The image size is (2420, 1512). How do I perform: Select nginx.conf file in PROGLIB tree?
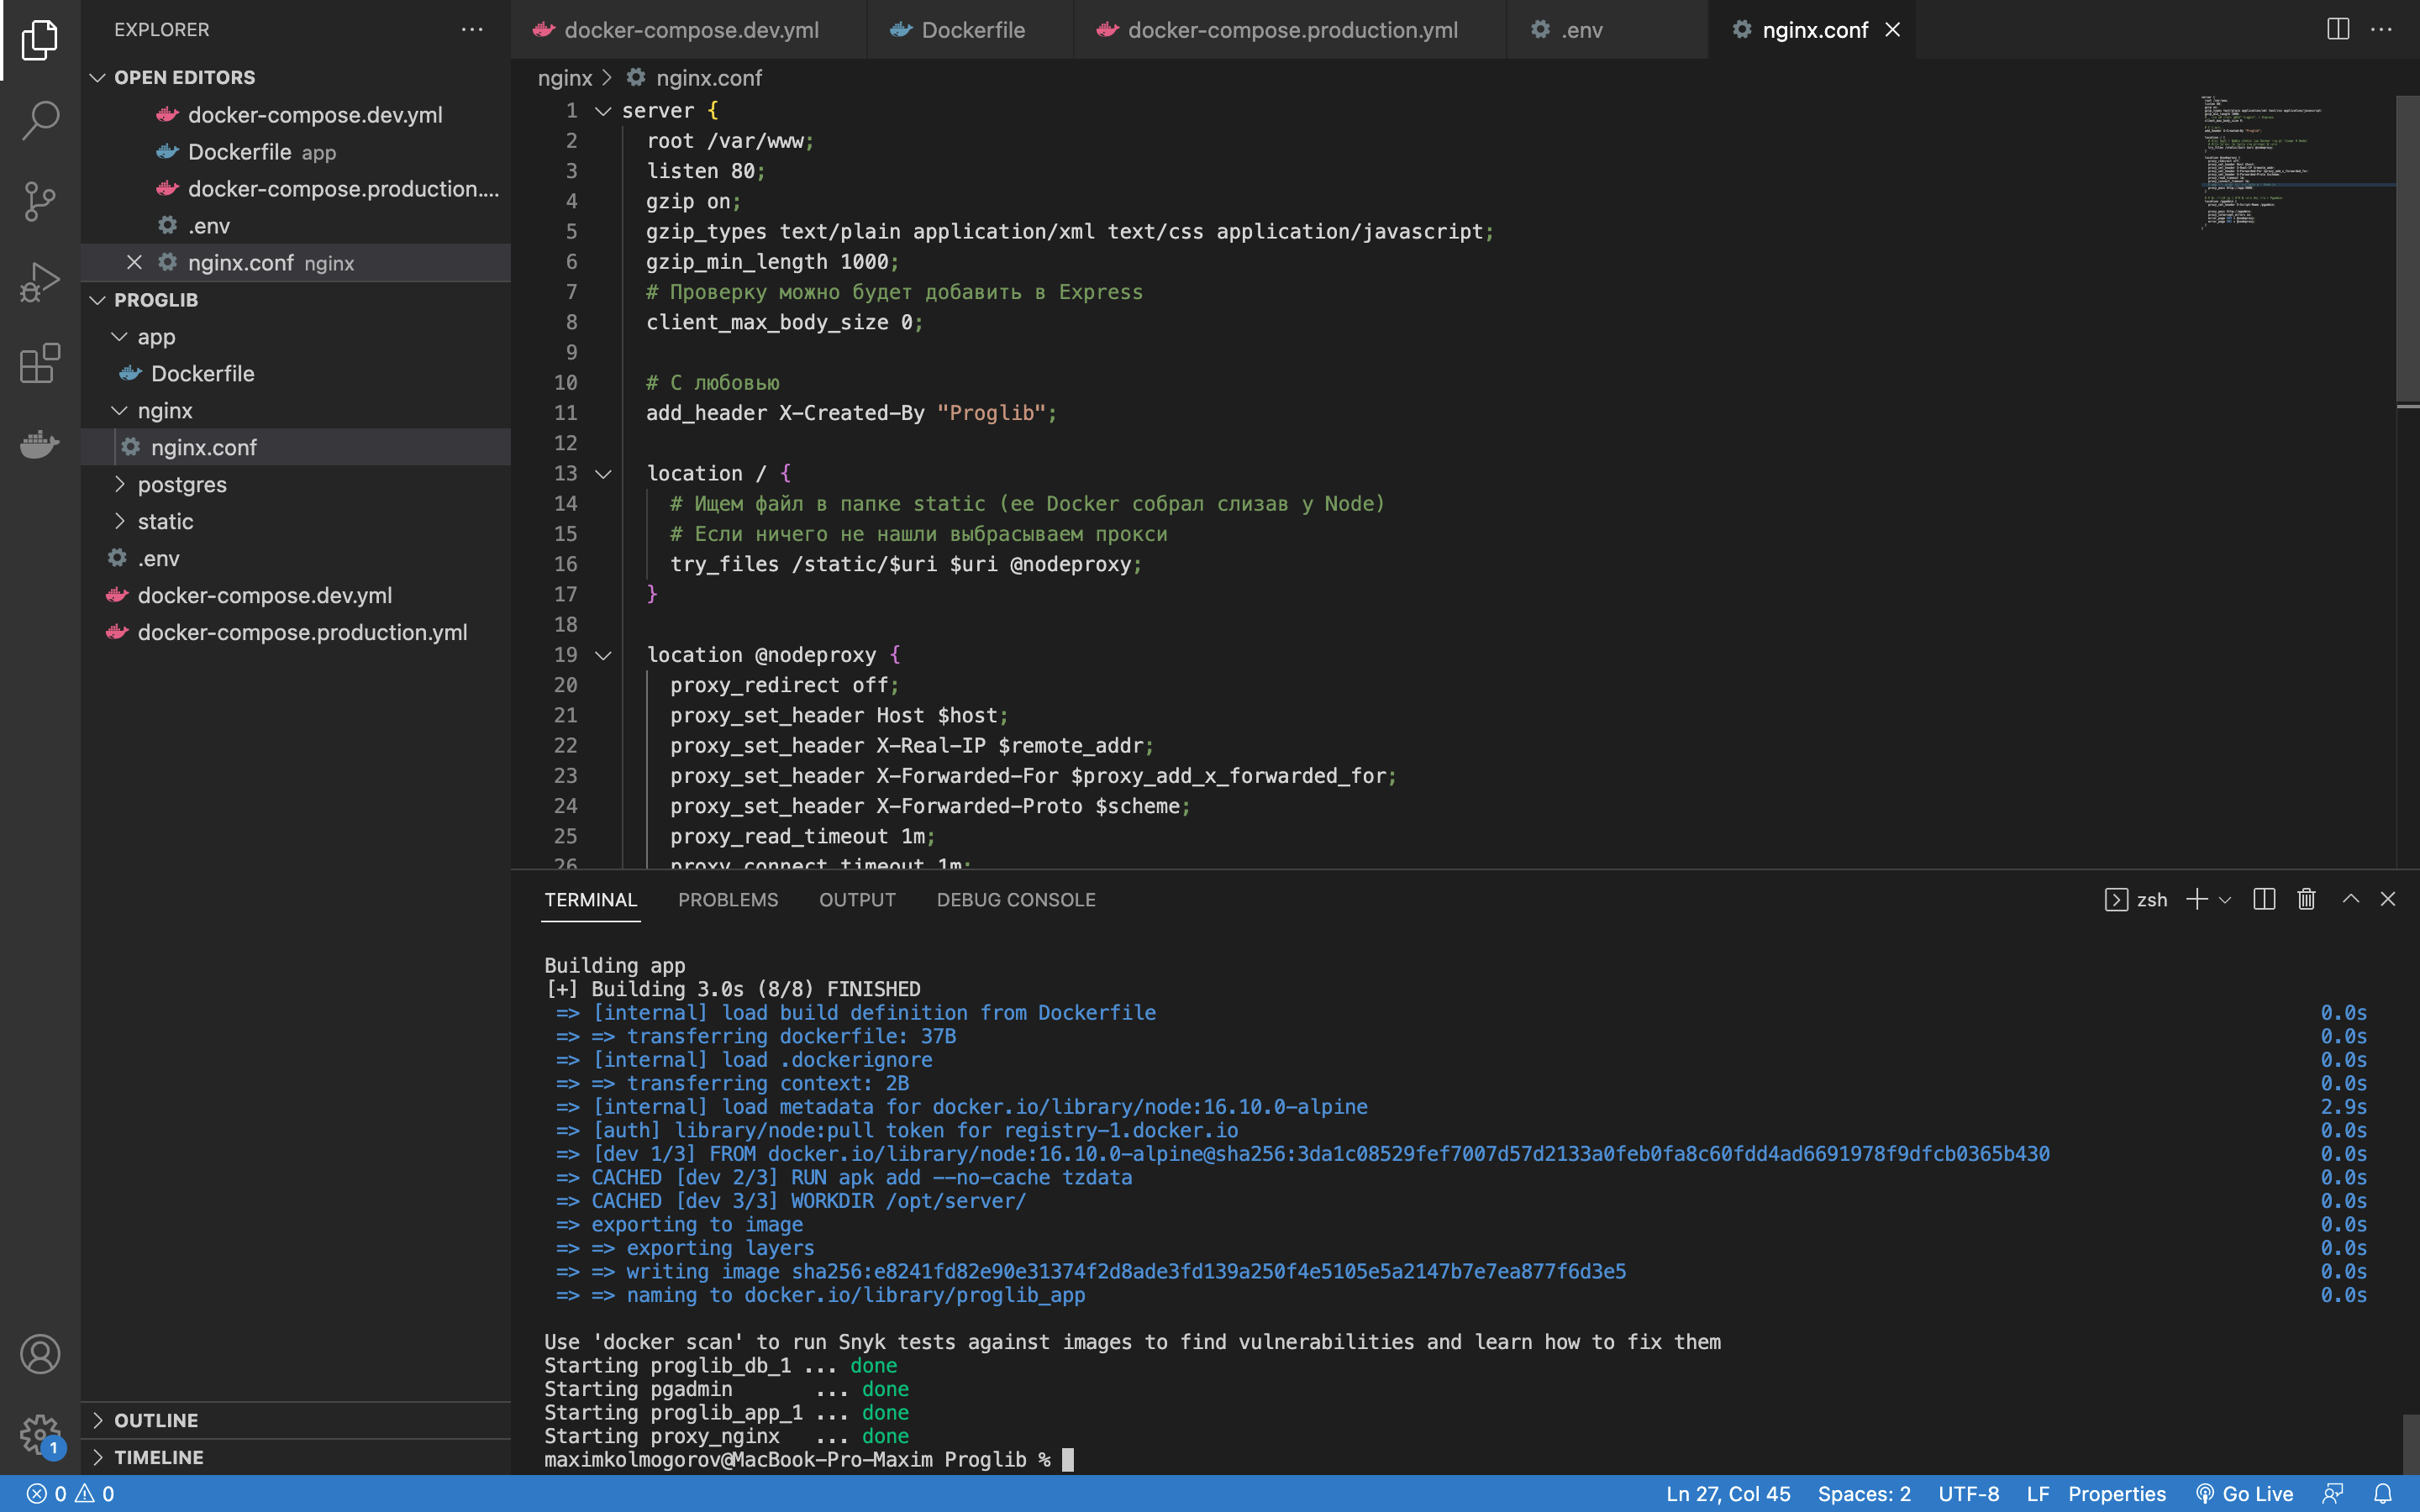(x=295, y=448)
